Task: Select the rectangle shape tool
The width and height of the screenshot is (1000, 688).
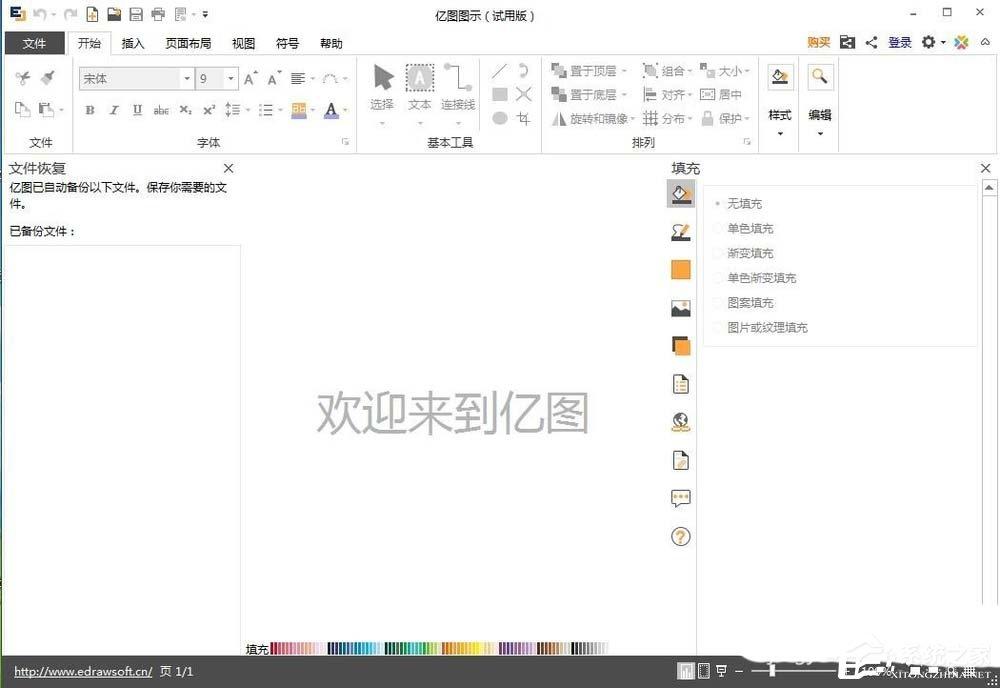Action: click(500, 94)
